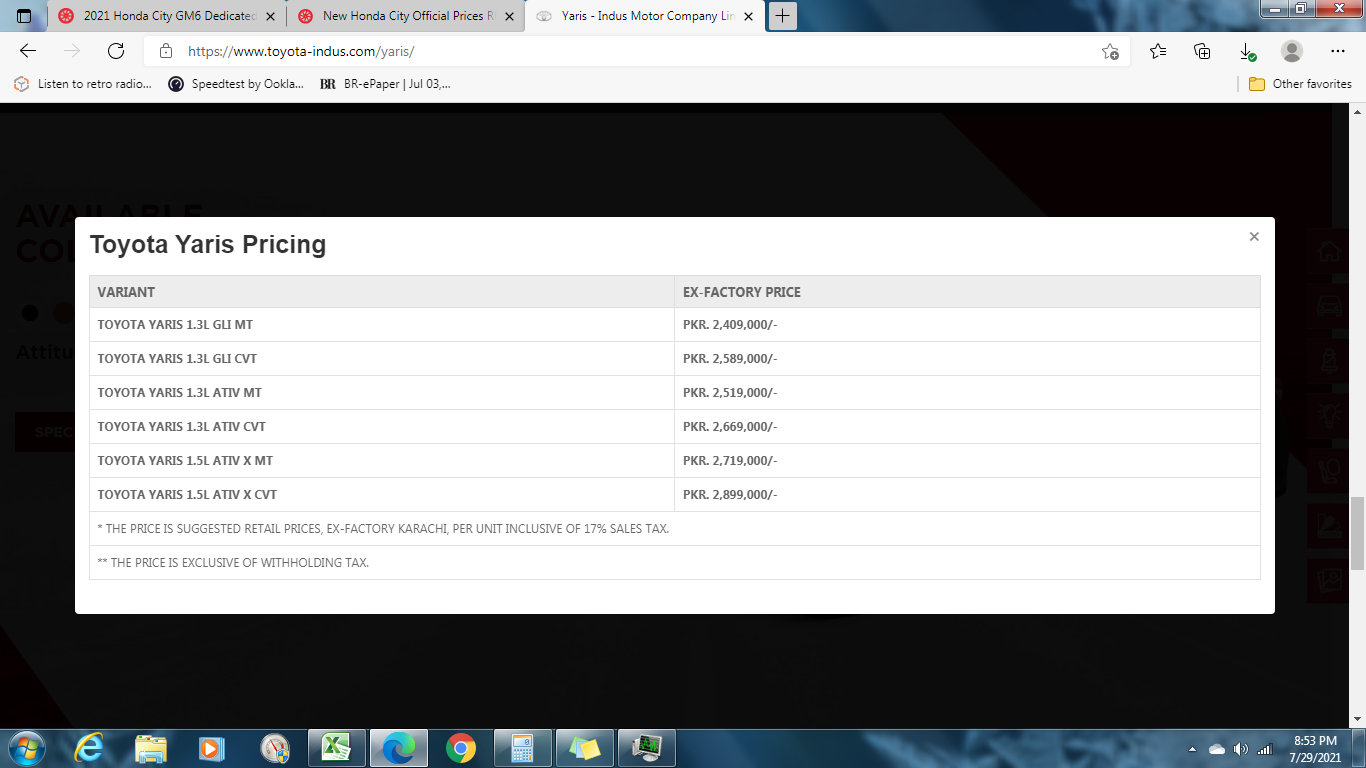Close the New Honda City Official Prices tab

click(x=509, y=16)
